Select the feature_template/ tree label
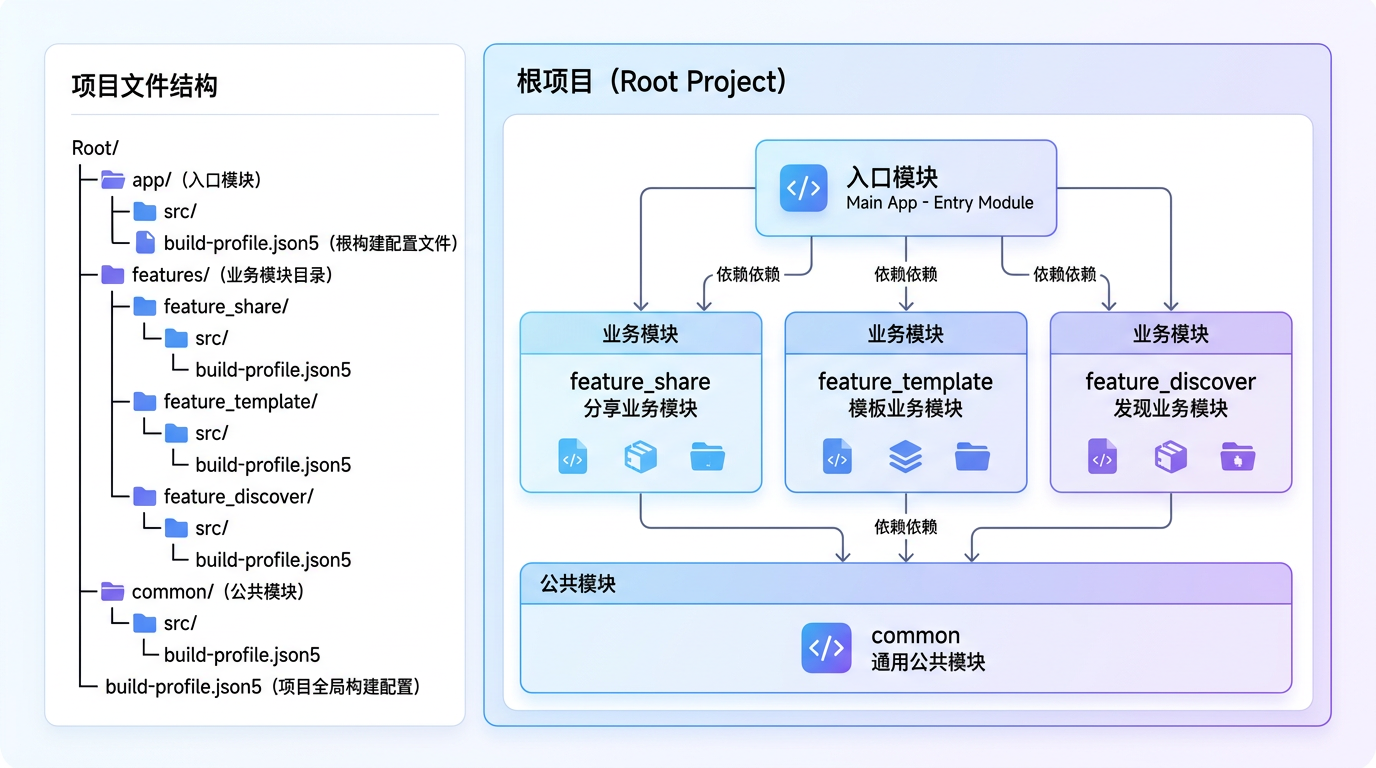 (x=240, y=401)
